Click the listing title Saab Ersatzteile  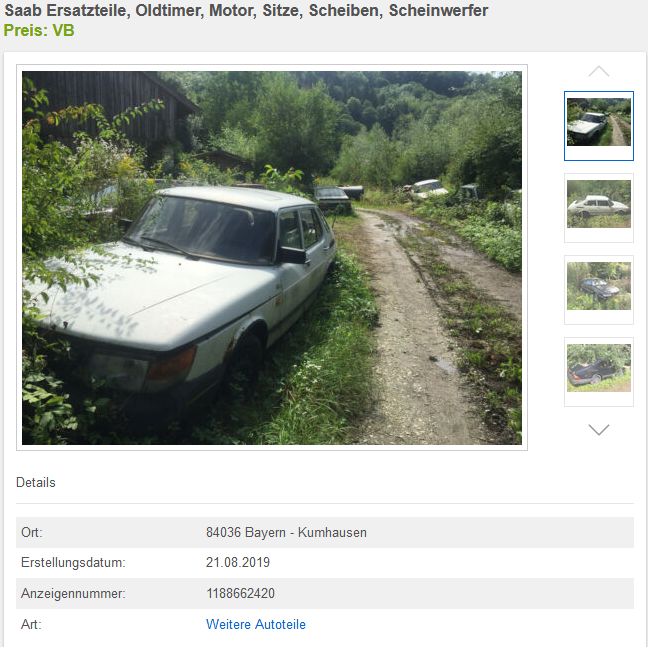point(246,10)
